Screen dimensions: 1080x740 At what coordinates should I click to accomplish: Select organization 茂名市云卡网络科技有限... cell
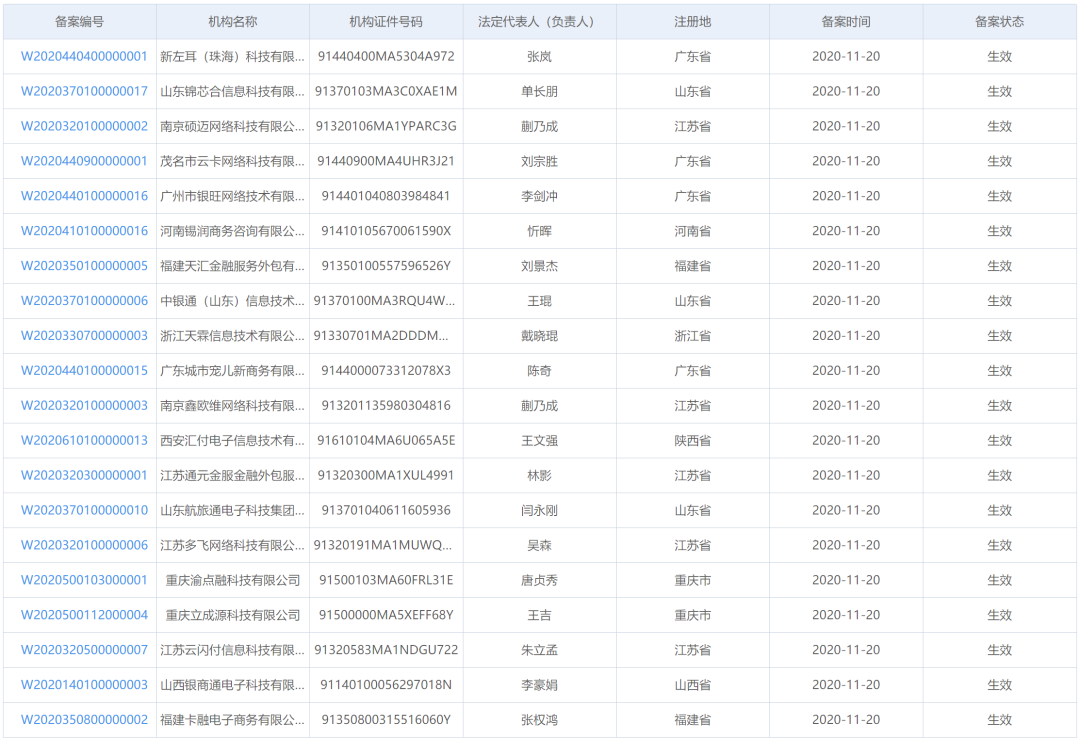pyautogui.click(x=233, y=161)
